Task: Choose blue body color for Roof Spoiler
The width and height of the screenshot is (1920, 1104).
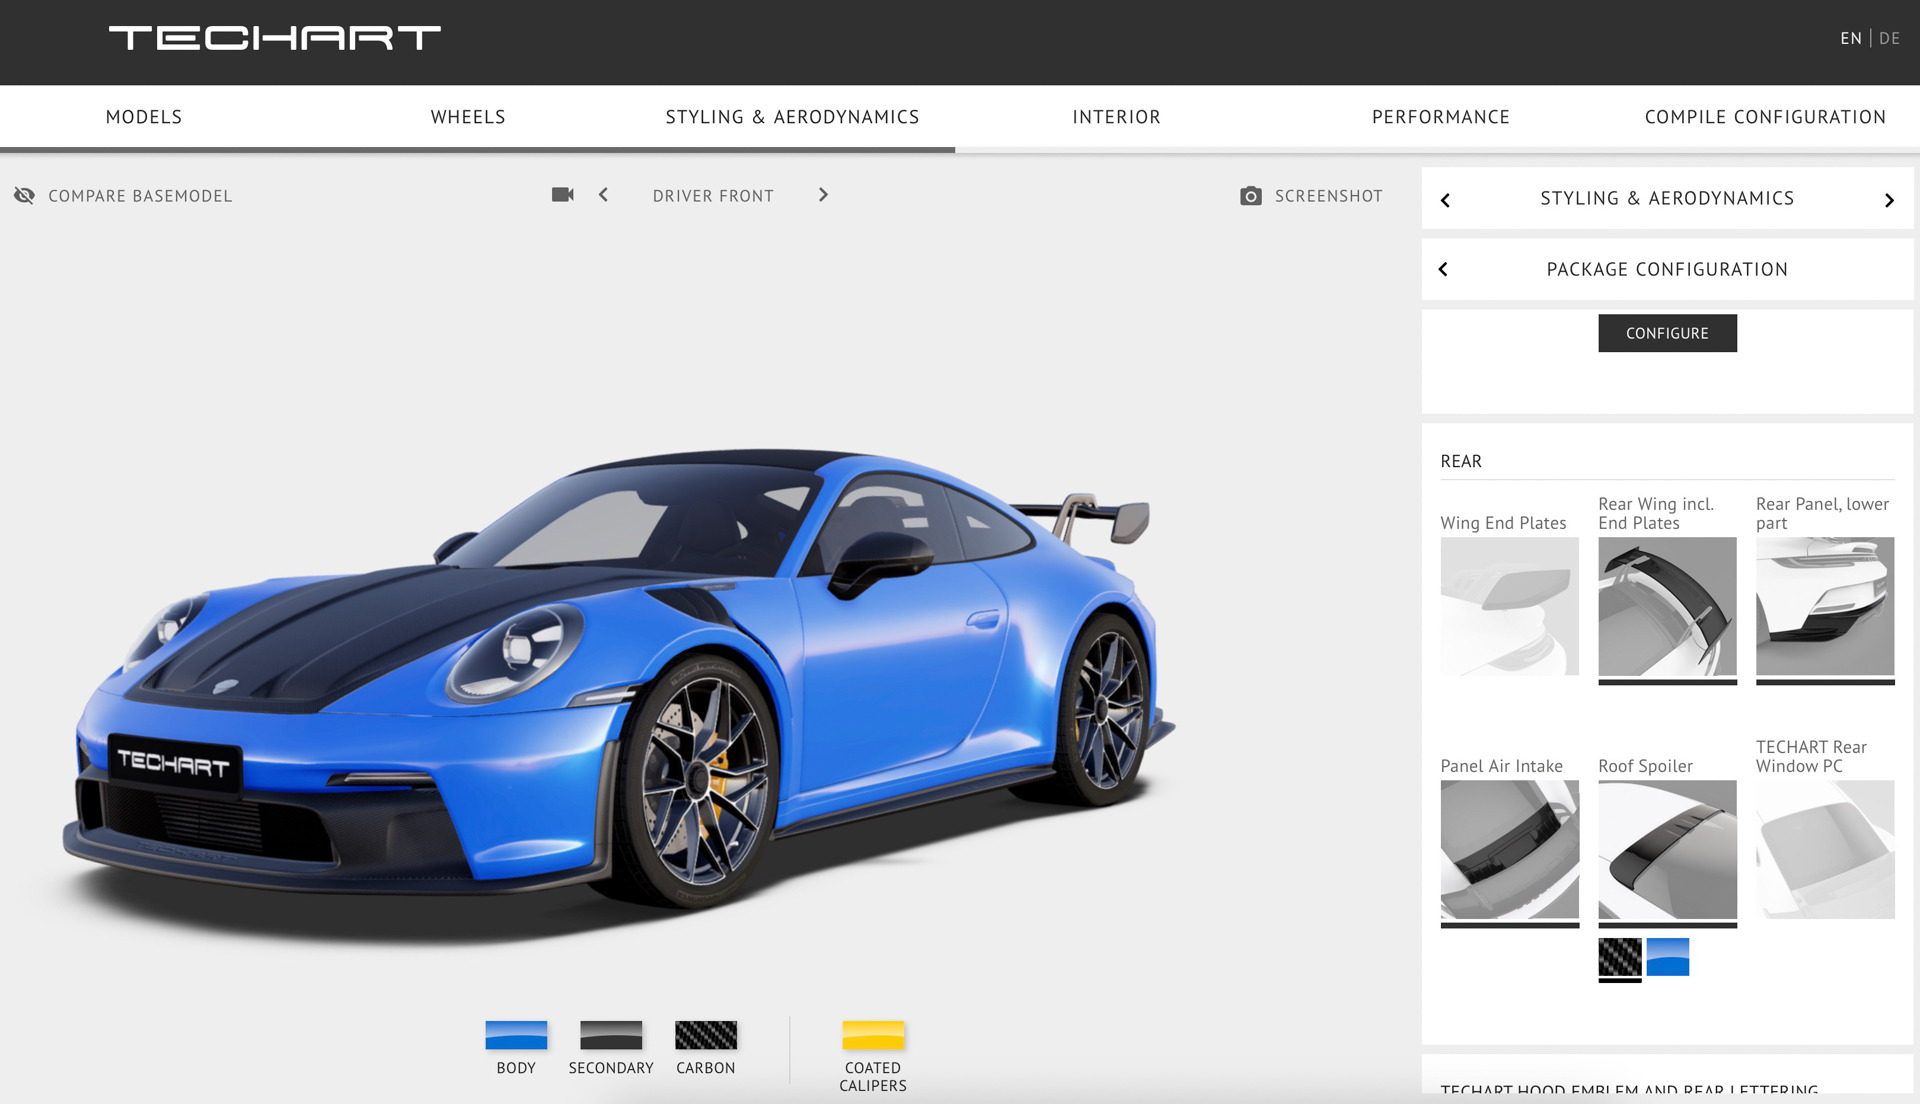Action: tap(1667, 957)
